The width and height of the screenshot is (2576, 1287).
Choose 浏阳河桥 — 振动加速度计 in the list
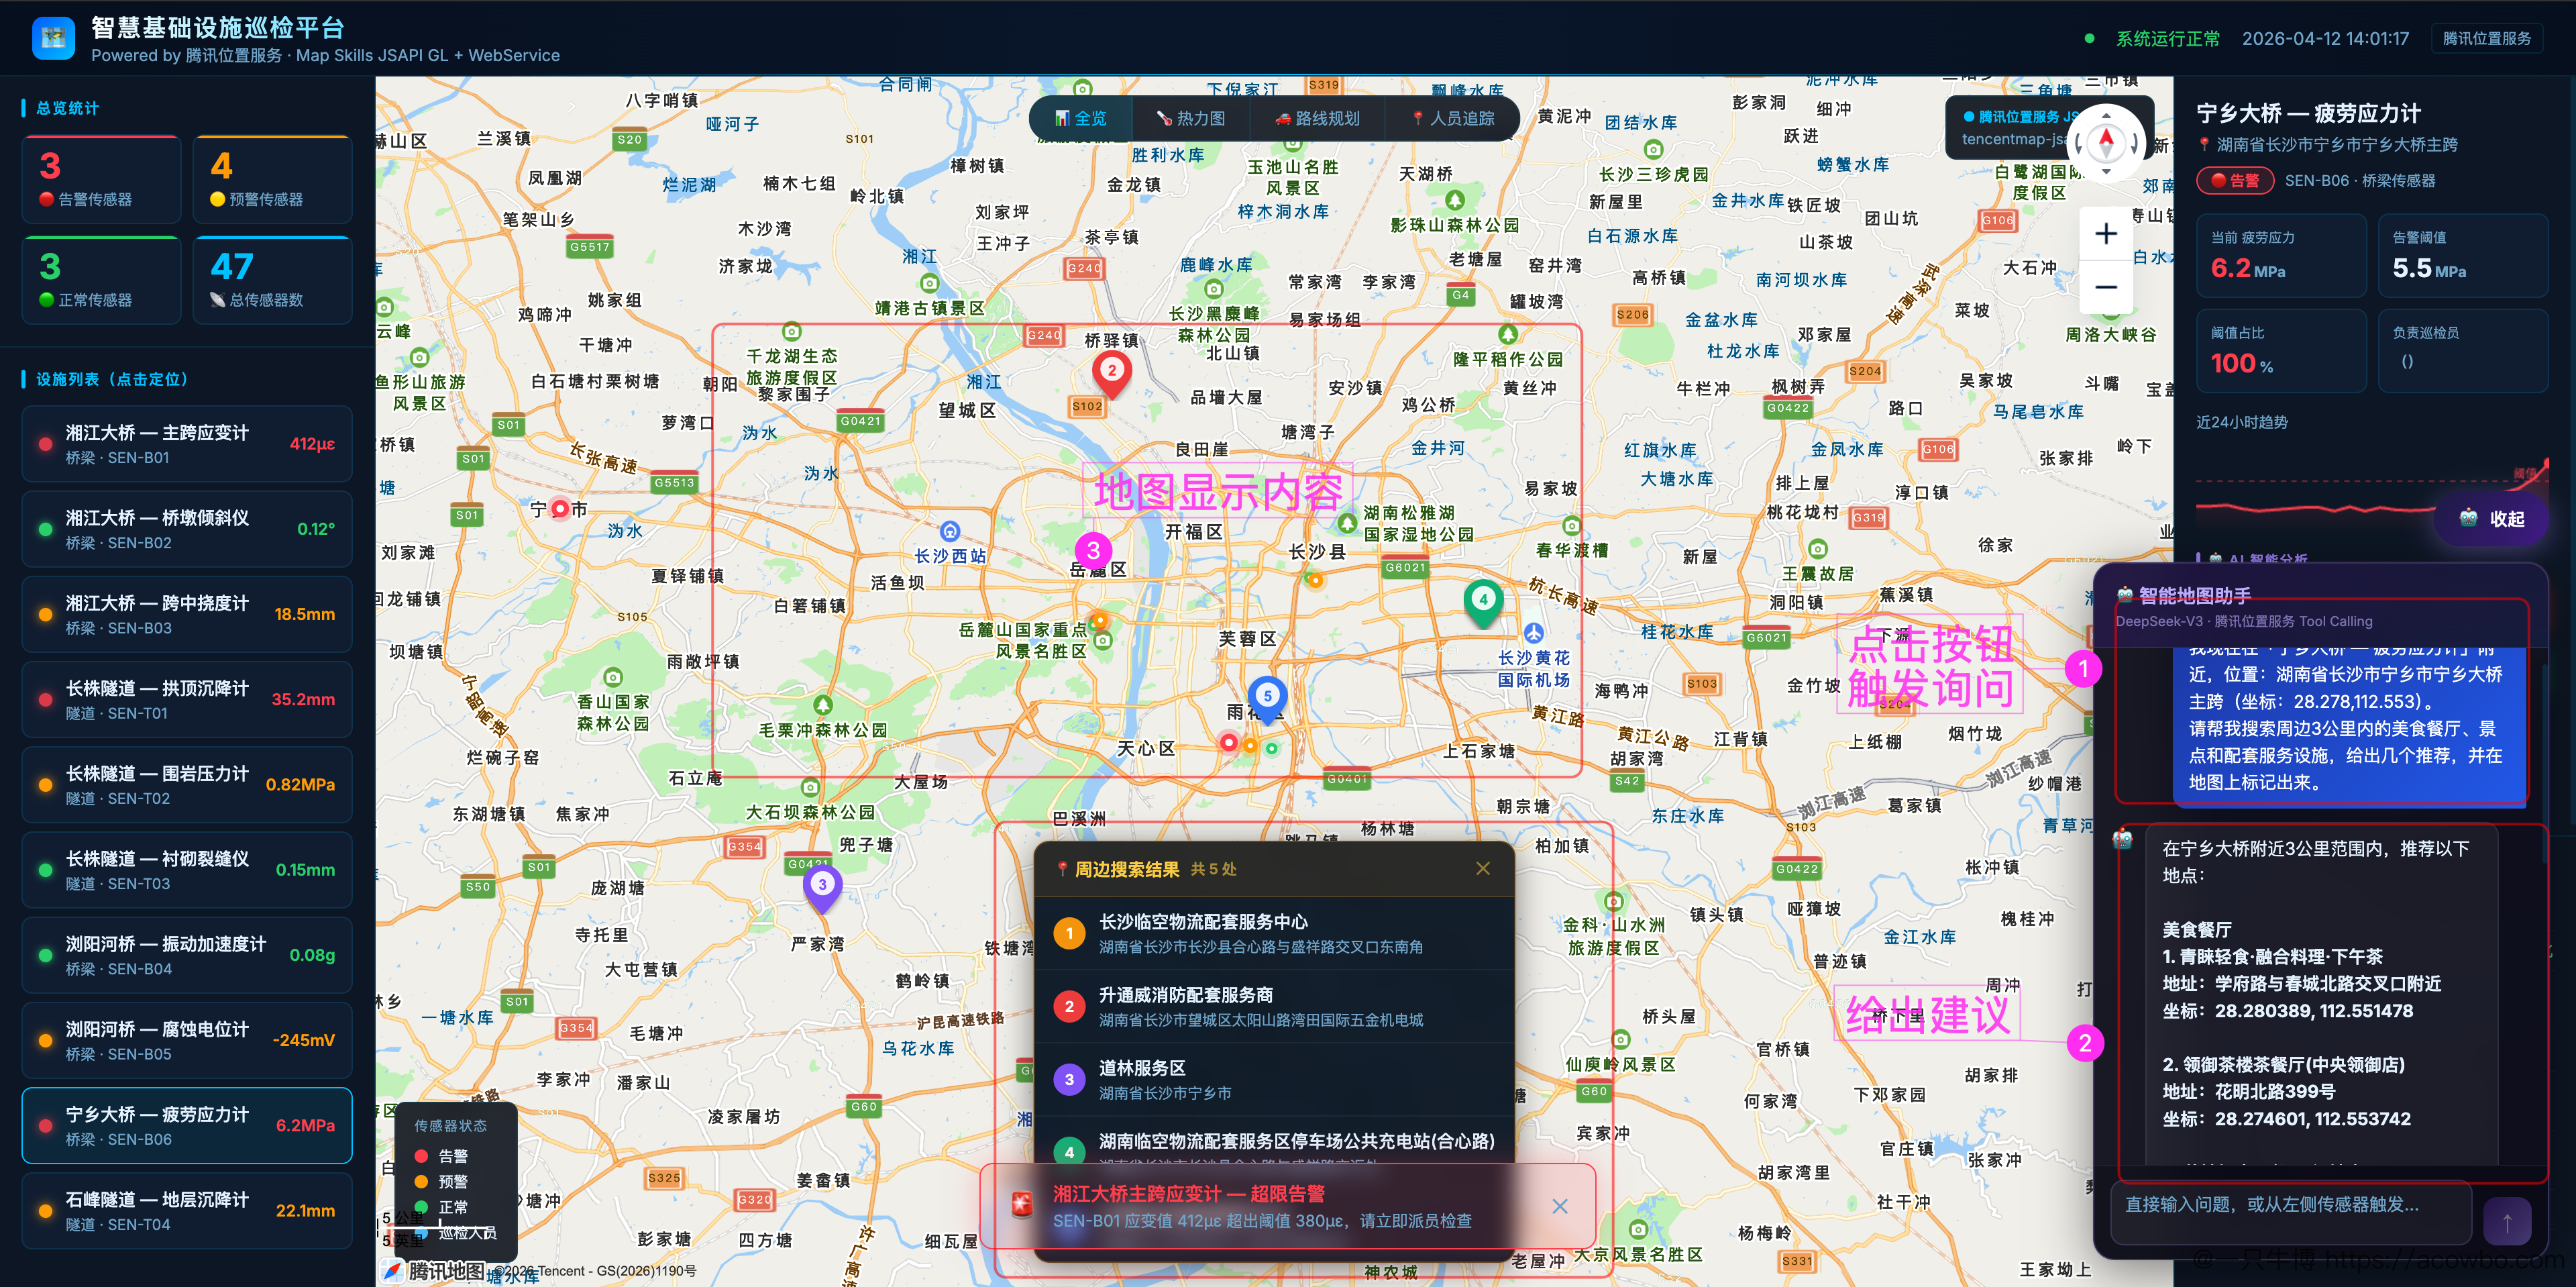point(187,955)
